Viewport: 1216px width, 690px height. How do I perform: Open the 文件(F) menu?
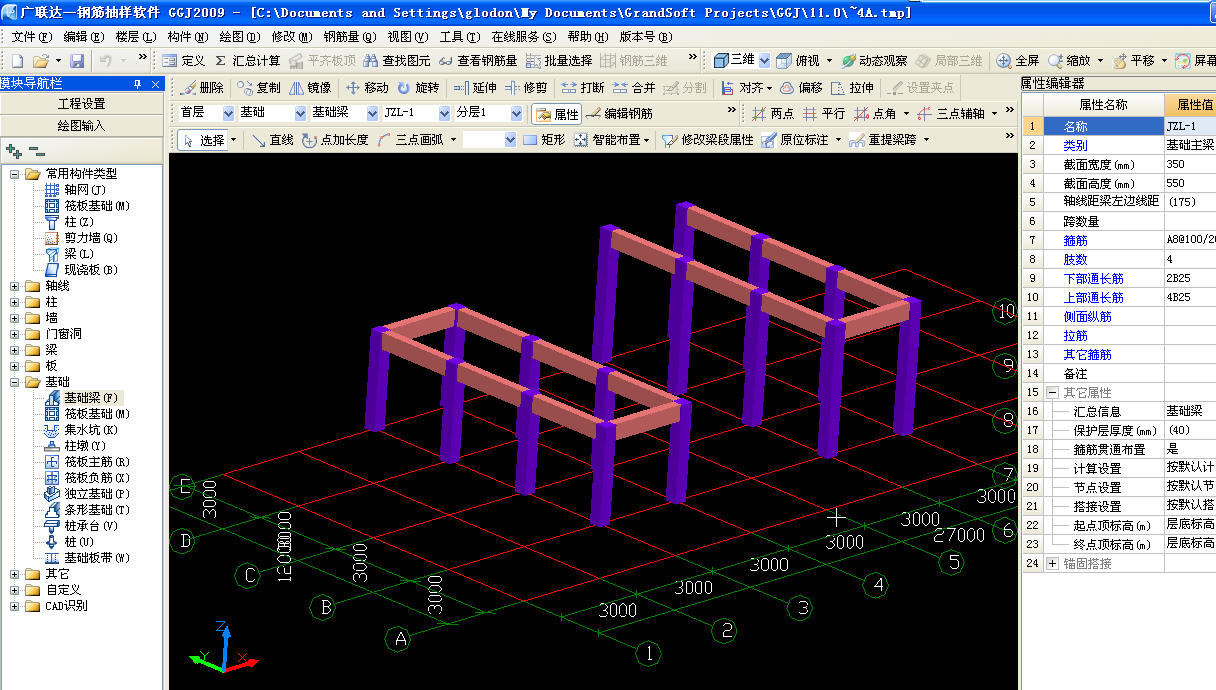(x=31, y=36)
